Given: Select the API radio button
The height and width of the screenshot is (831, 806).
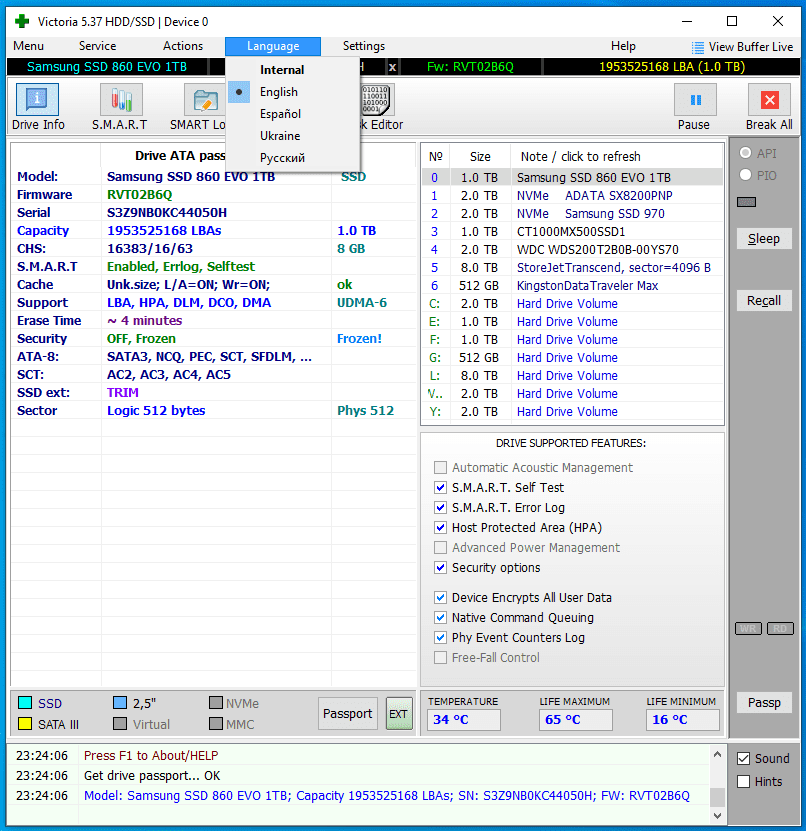Looking at the screenshot, I should pos(745,153).
